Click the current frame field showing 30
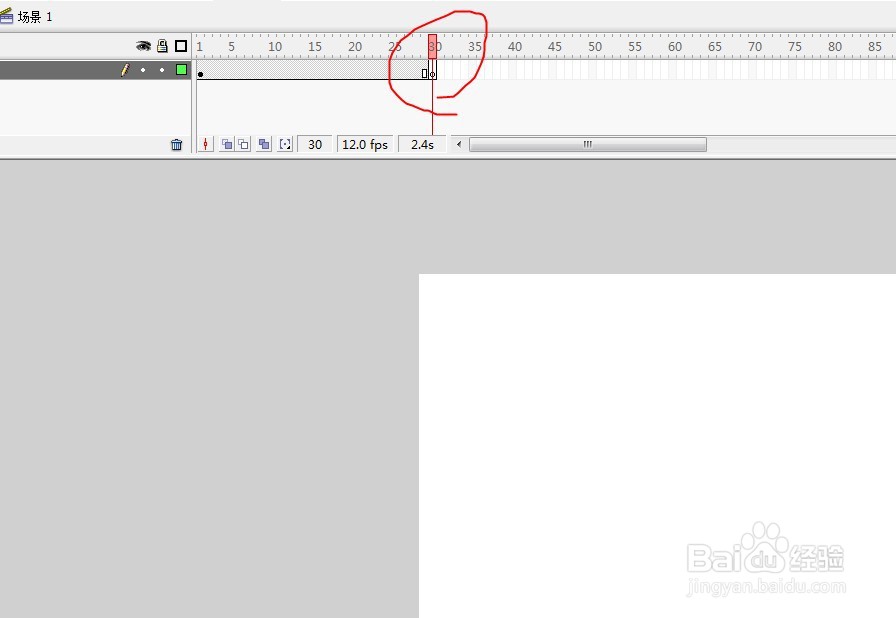Viewport: 896px width, 618px height. point(315,145)
